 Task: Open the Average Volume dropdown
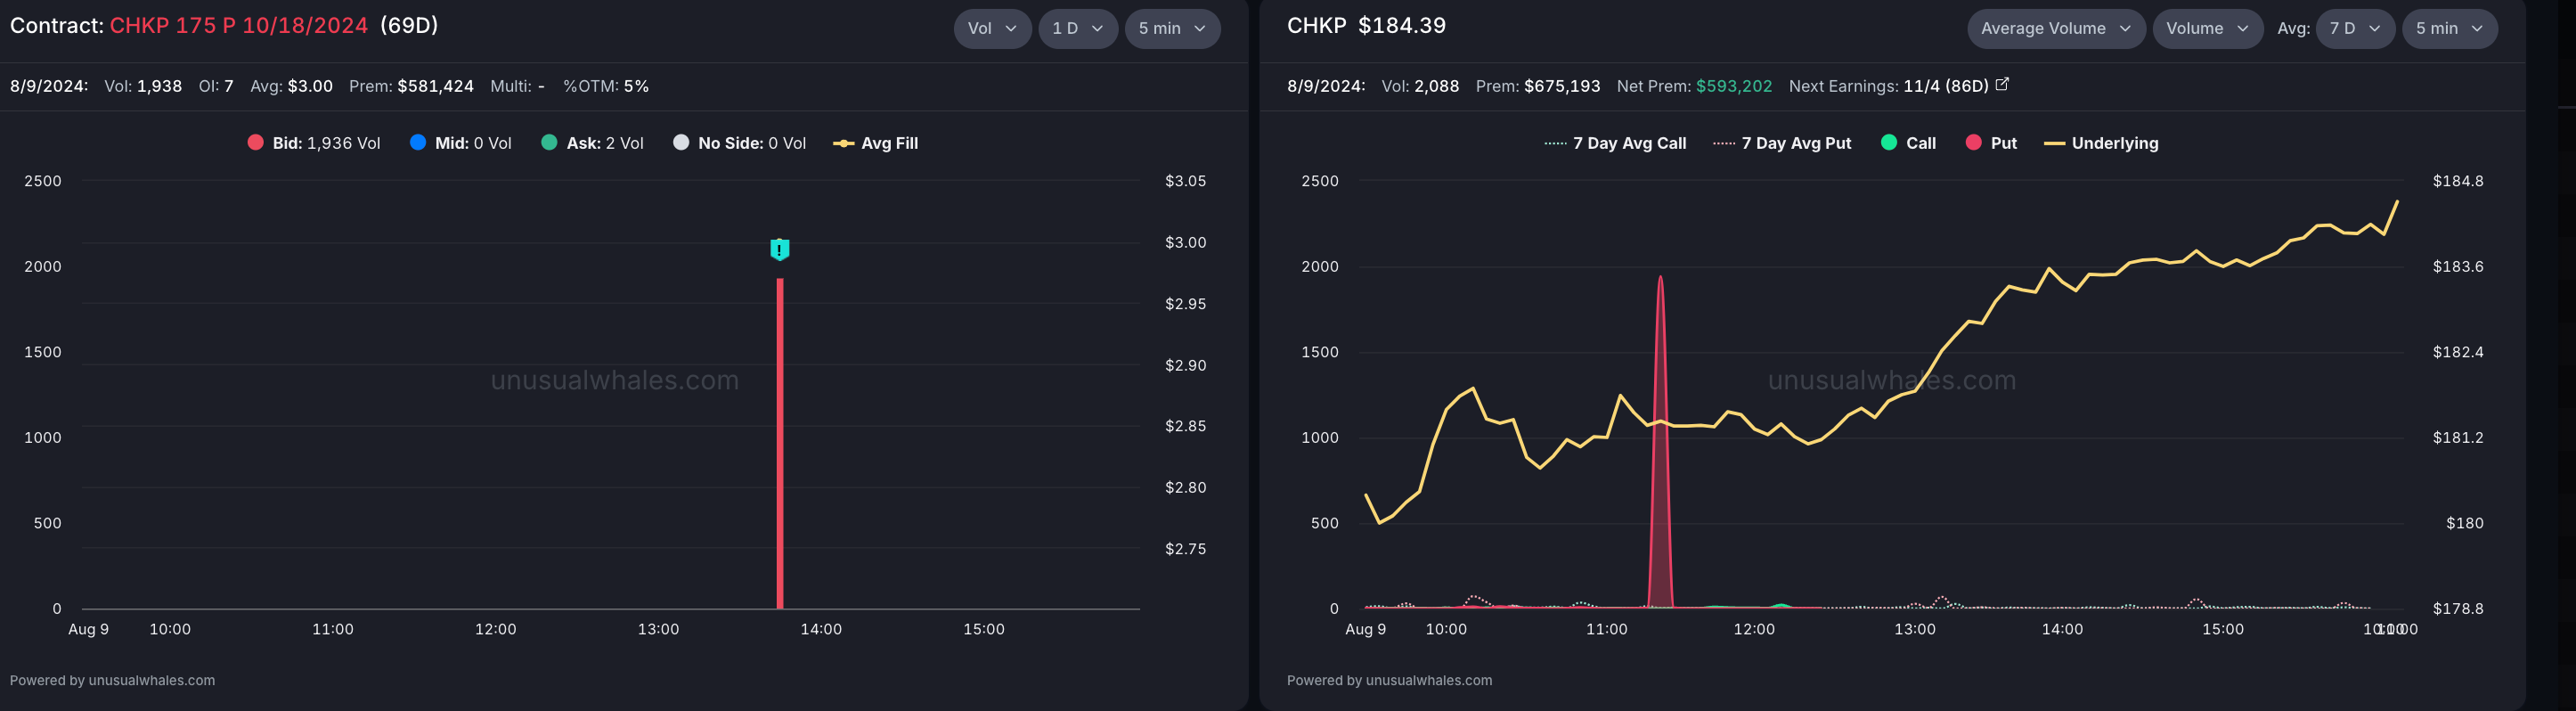(2056, 28)
